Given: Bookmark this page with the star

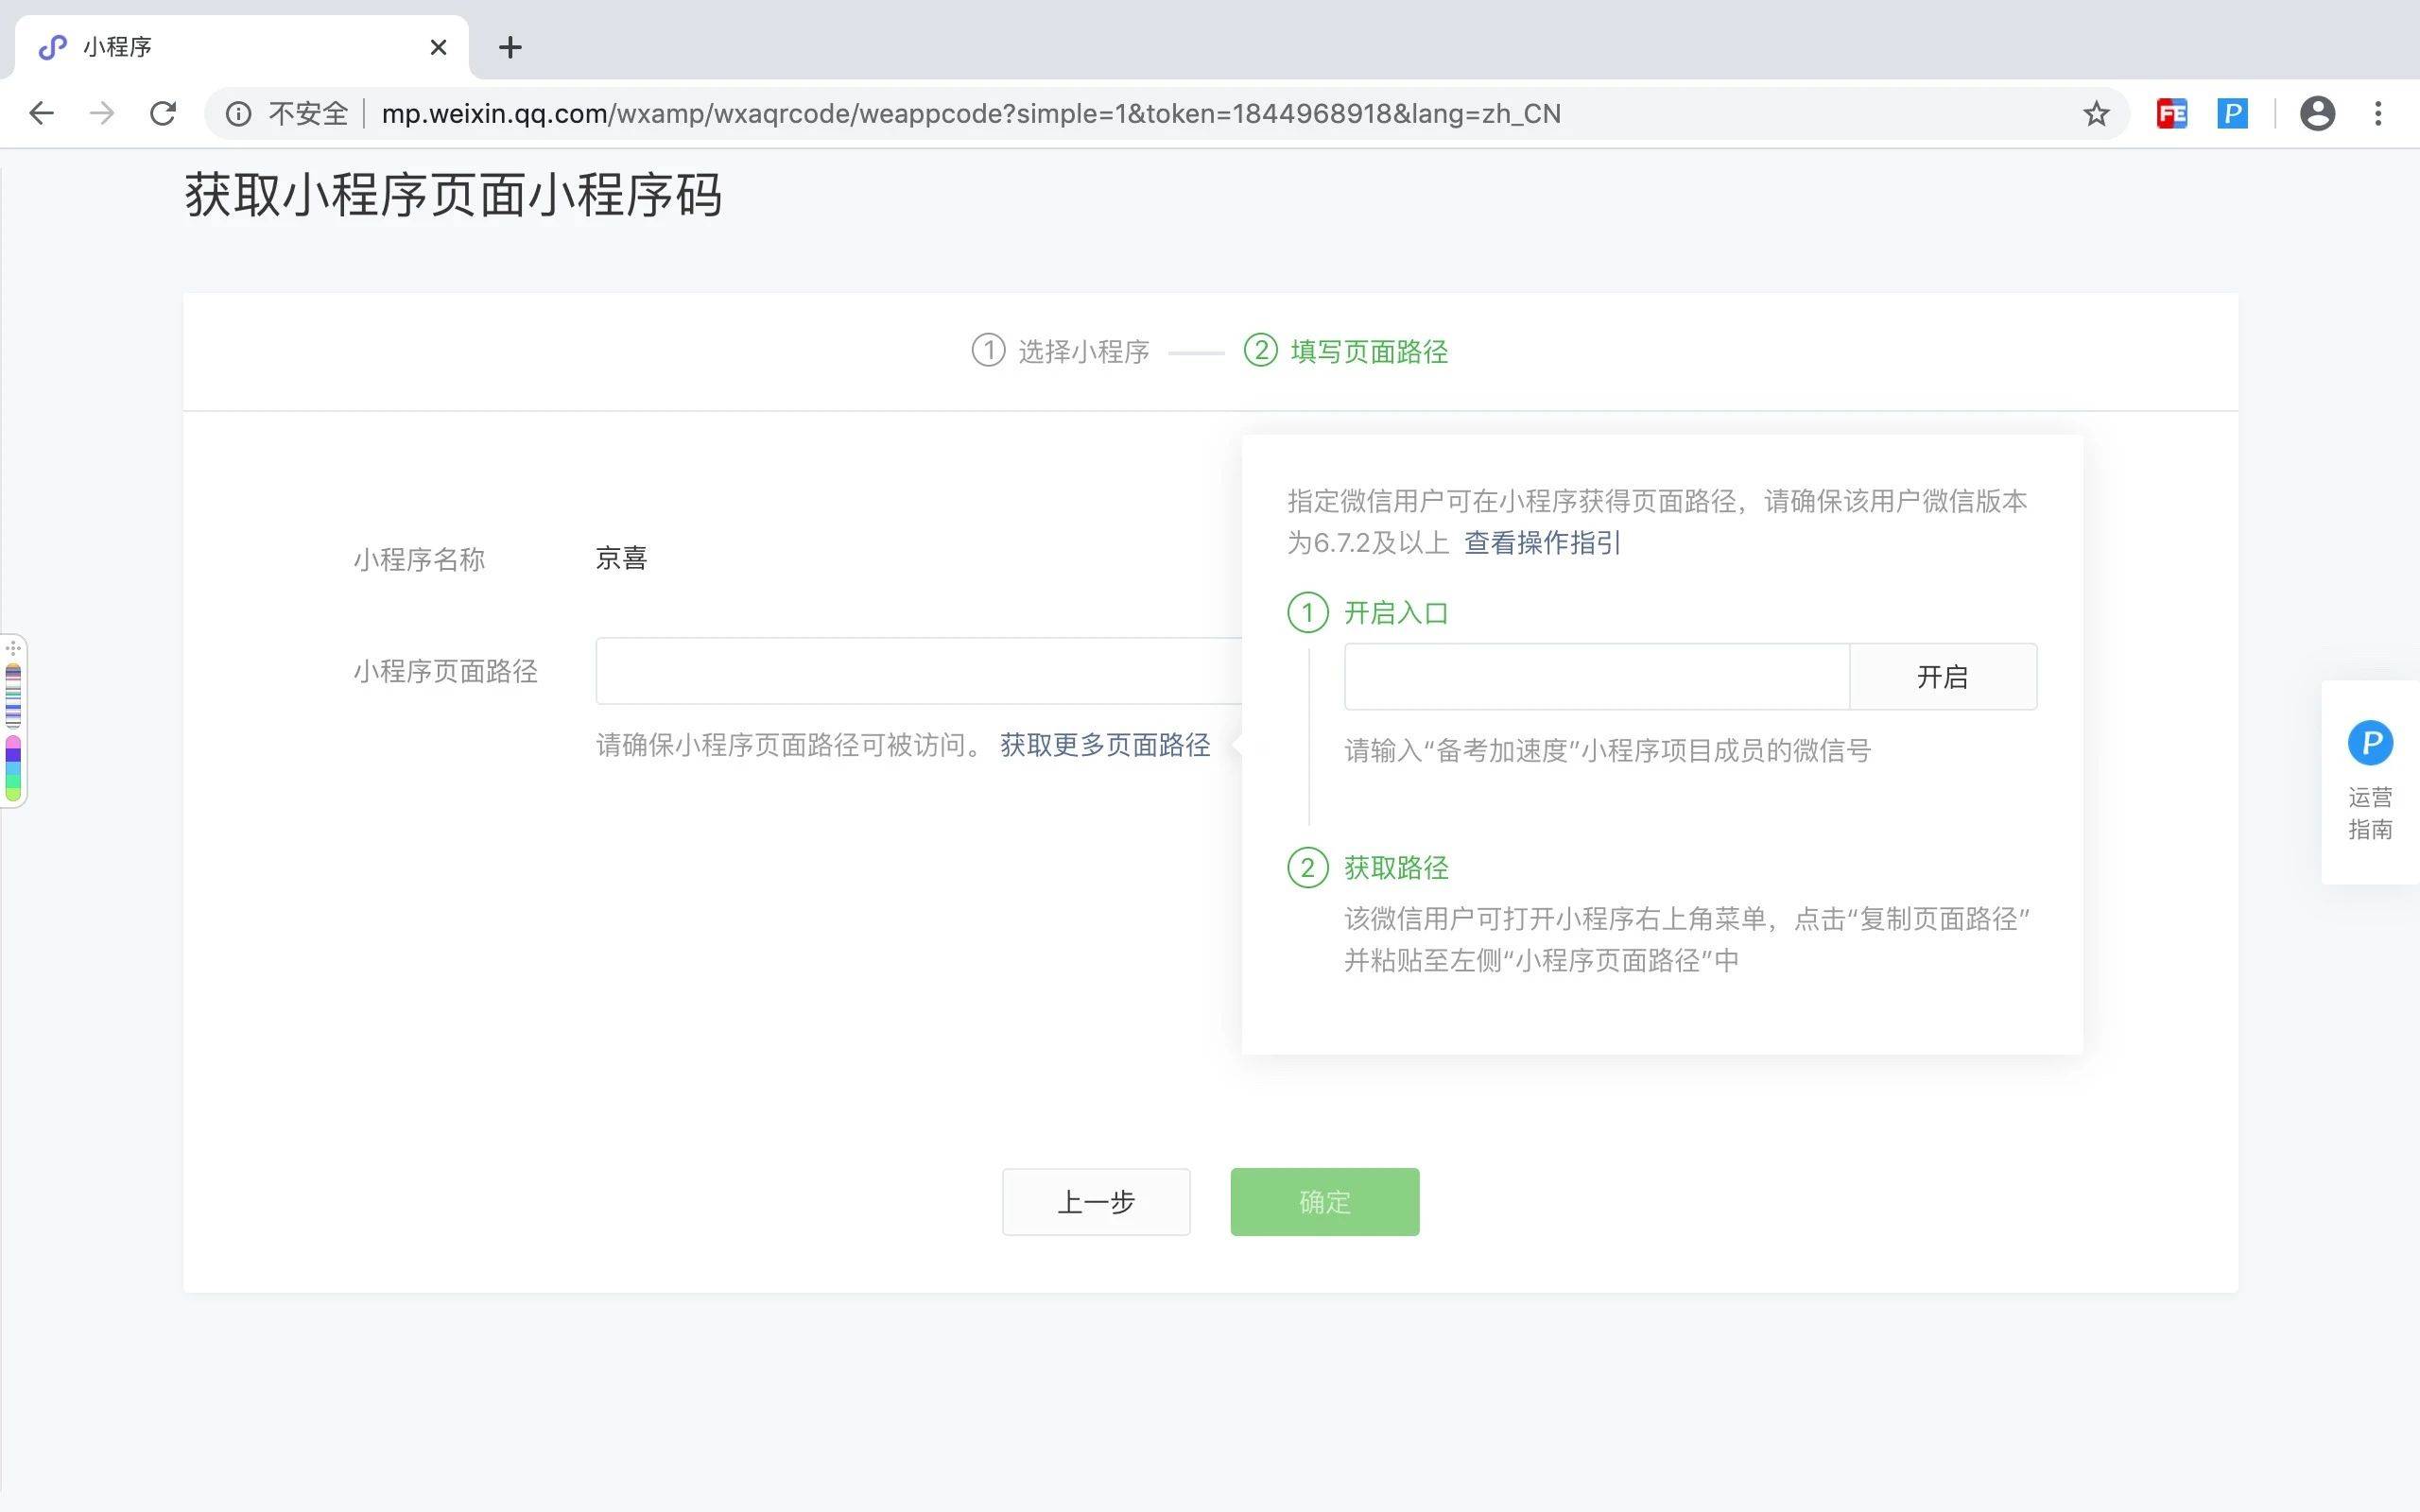Looking at the screenshot, I should pos(2096,114).
